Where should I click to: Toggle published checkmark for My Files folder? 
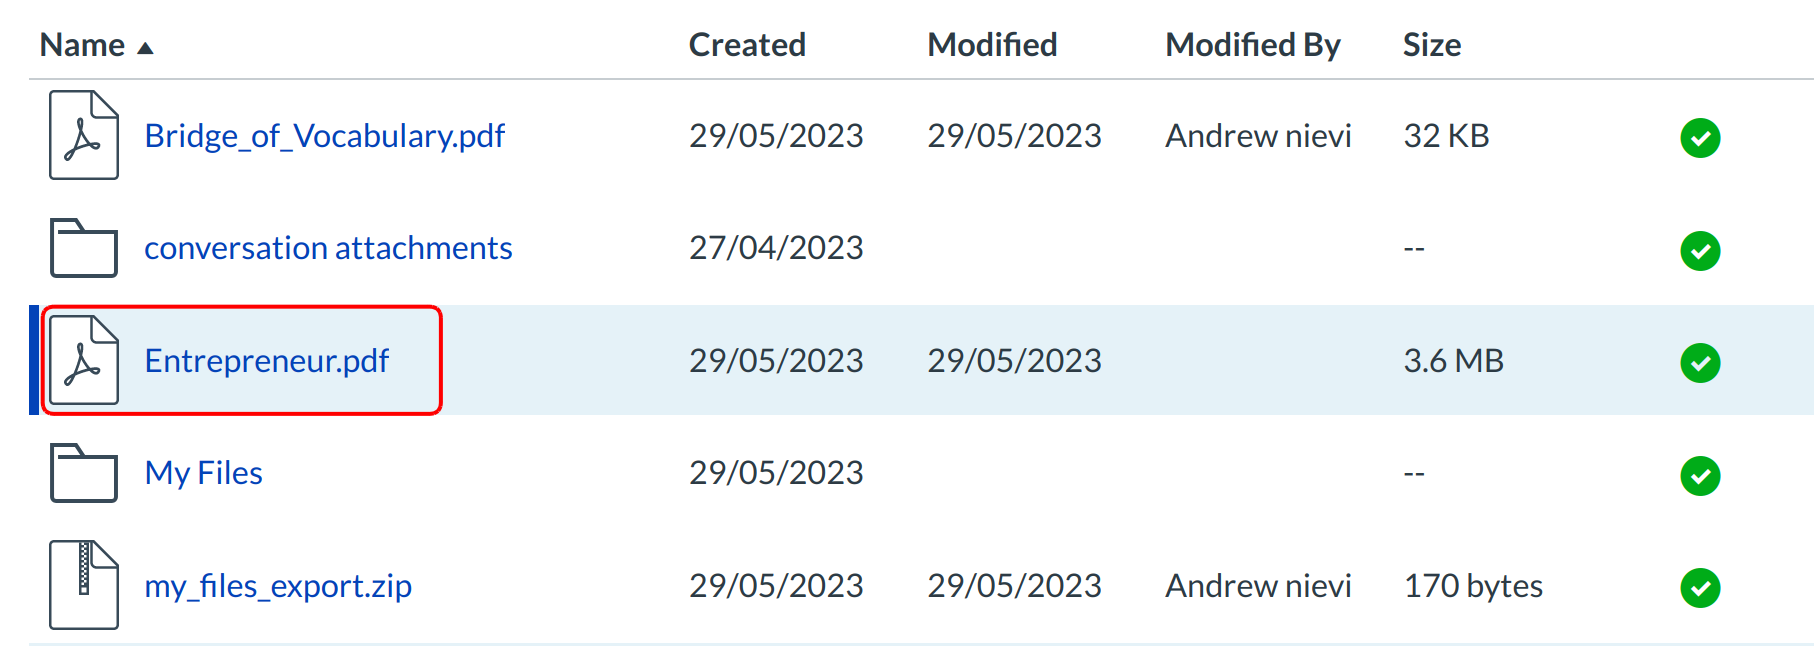1699,475
